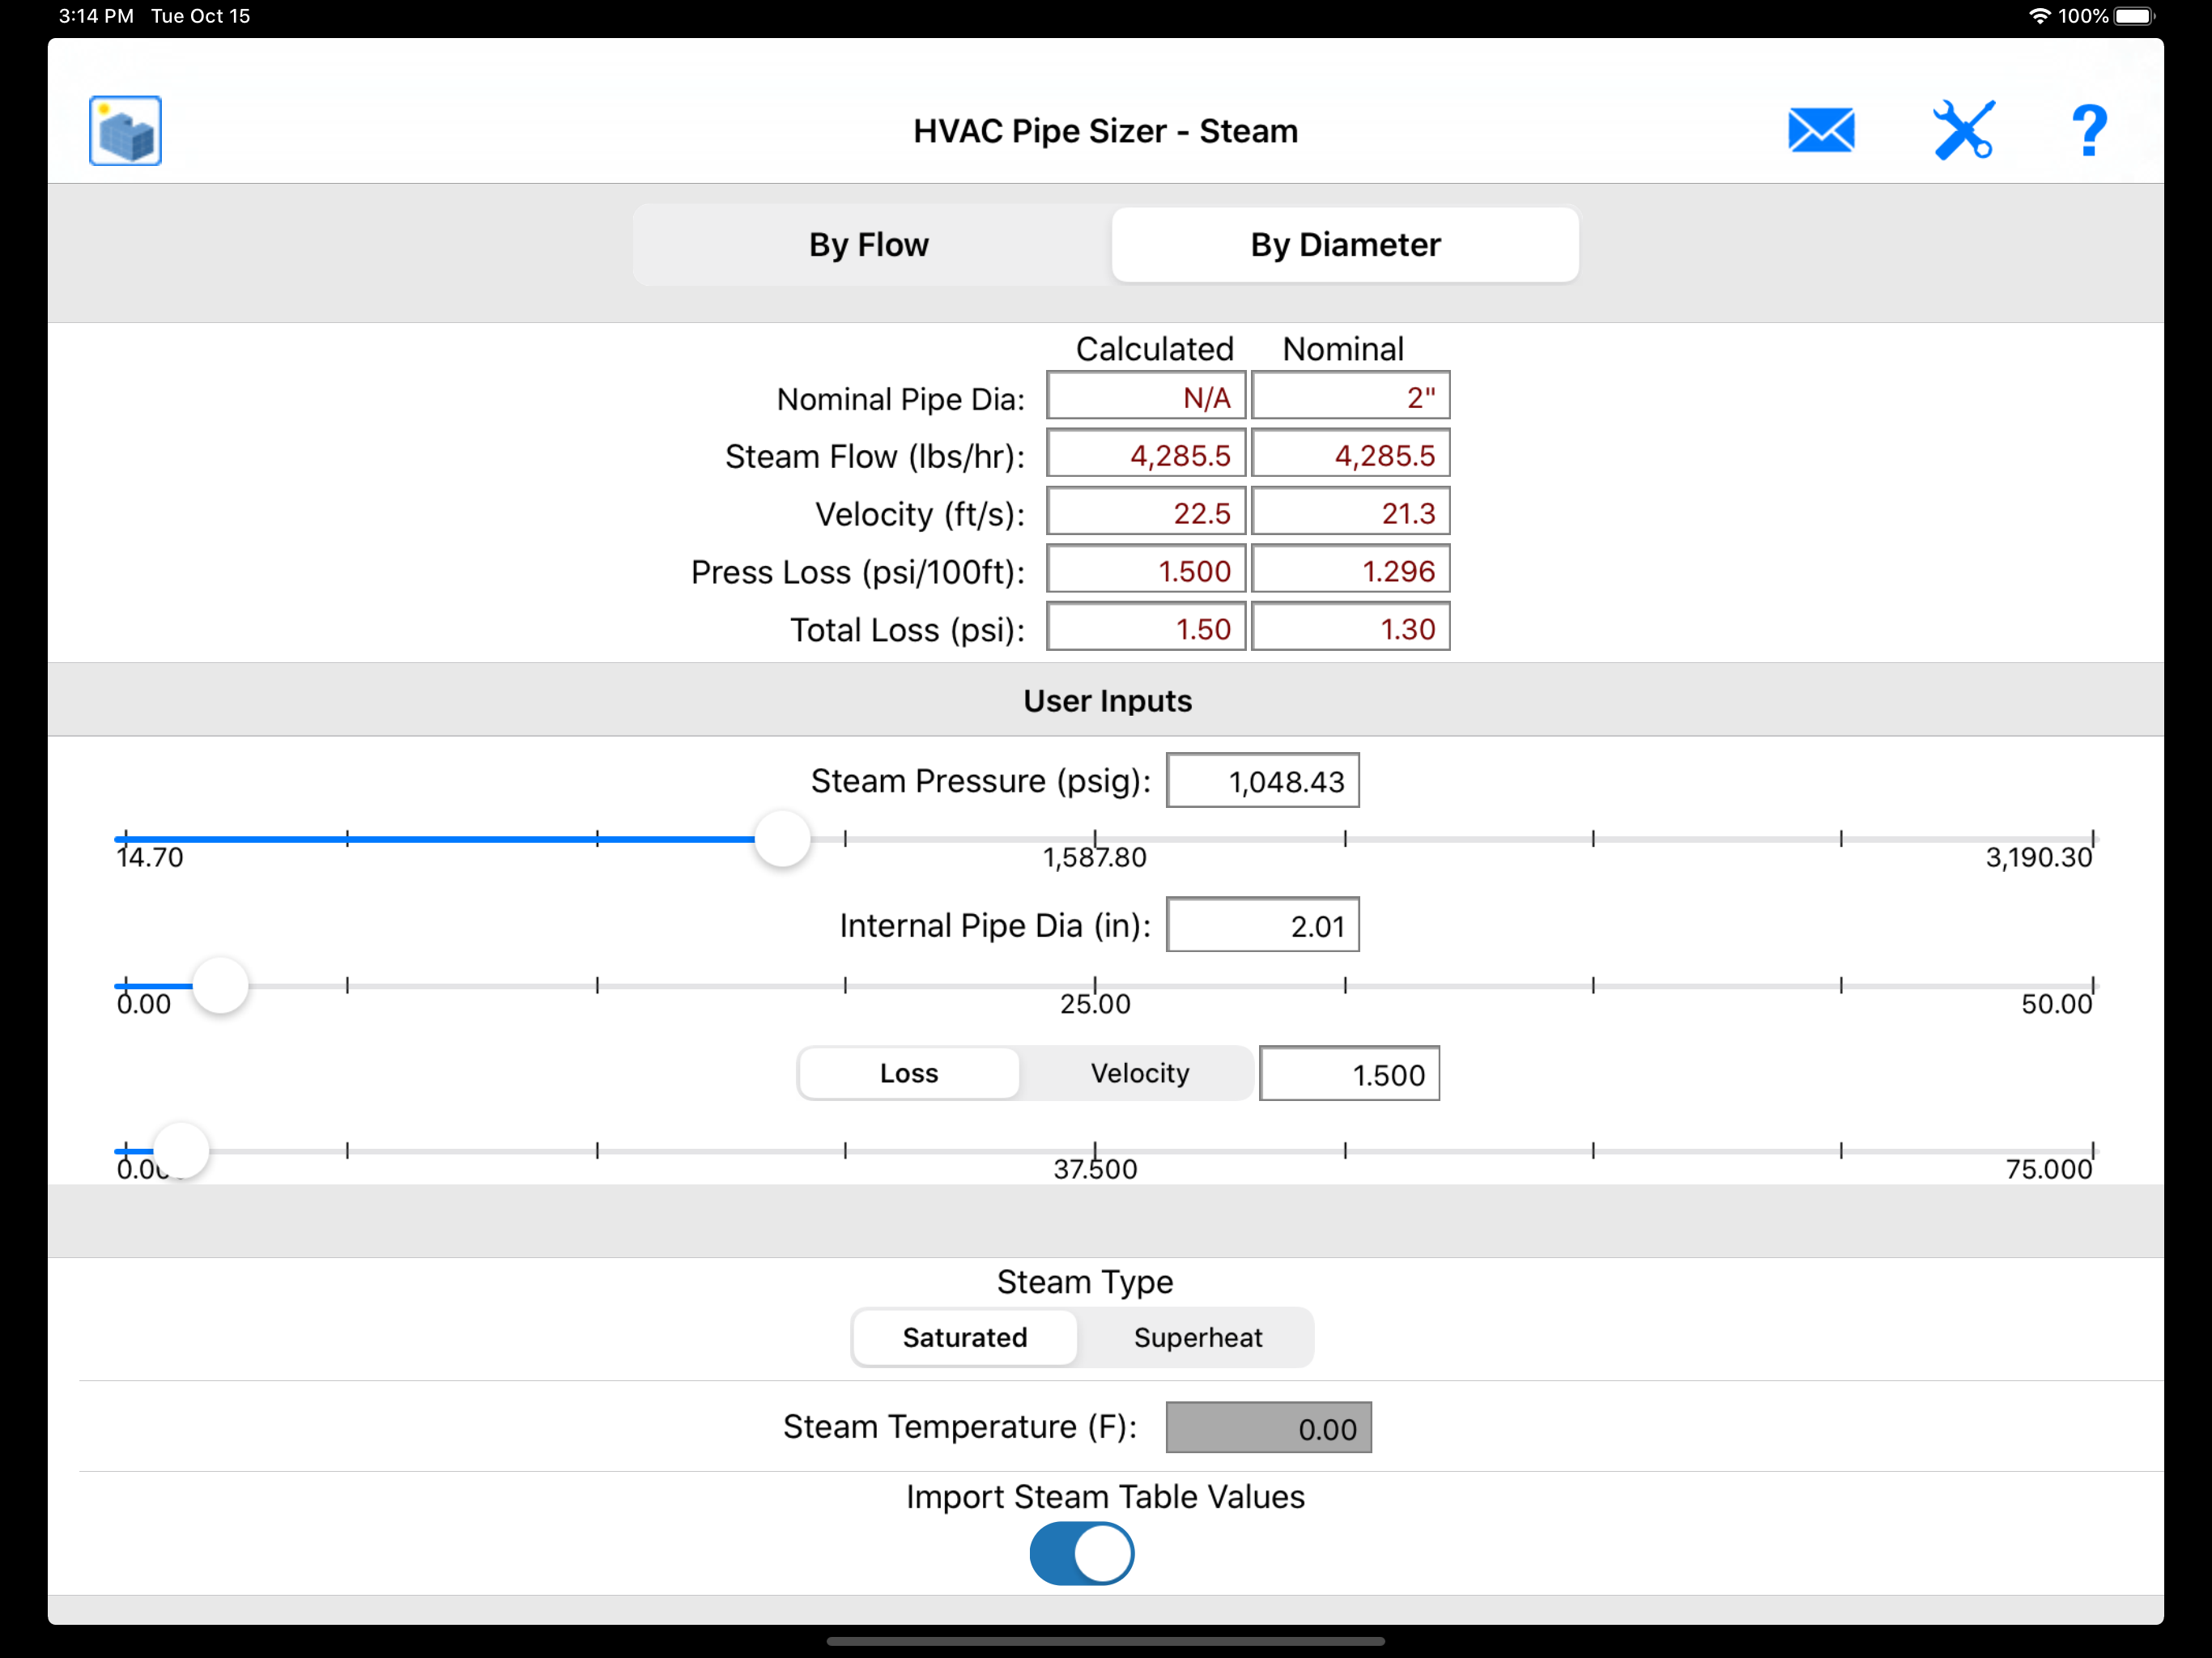Tap the Internal Pipe Dia input field
Image resolution: width=2212 pixels, height=1658 pixels.
1262,925
